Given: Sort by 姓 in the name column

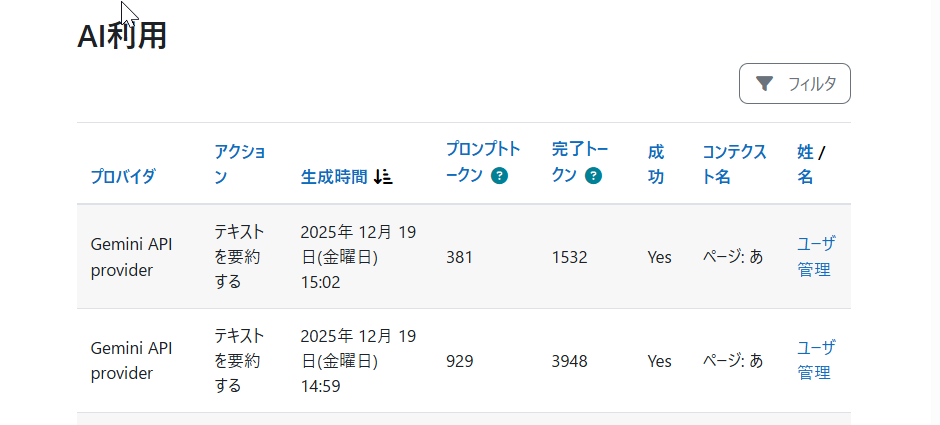Looking at the screenshot, I should (805, 152).
